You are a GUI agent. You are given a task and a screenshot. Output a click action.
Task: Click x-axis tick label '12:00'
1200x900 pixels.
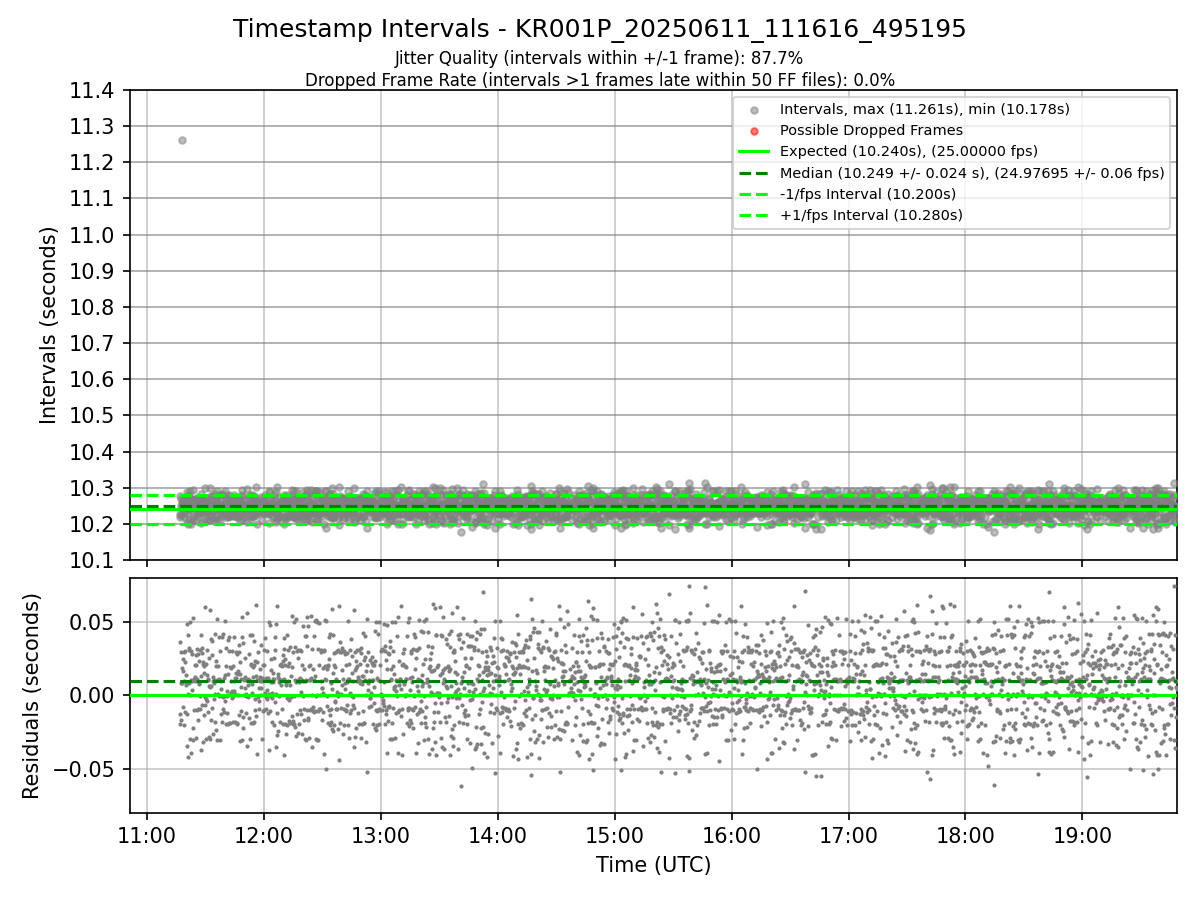pos(264,835)
